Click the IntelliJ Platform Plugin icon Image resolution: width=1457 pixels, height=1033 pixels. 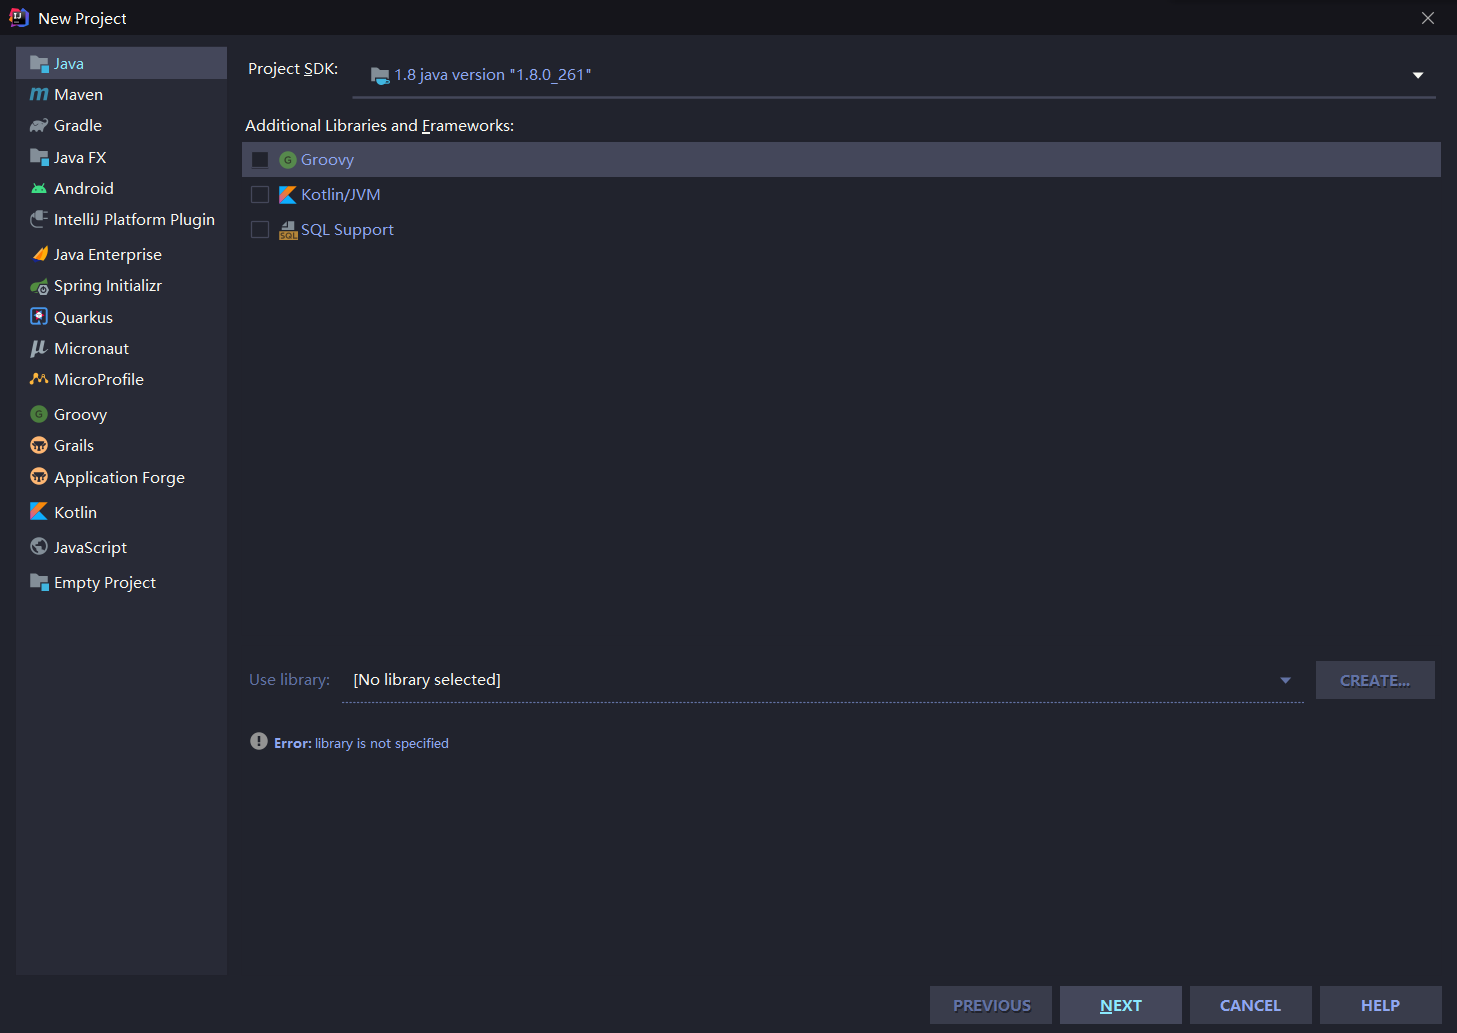[x=39, y=219]
